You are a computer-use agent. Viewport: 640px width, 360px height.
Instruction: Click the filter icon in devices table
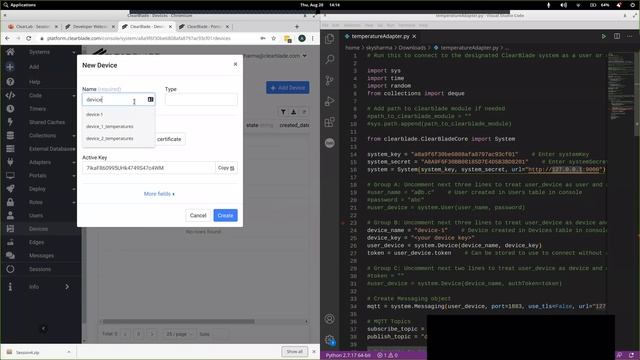pos(283,111)
